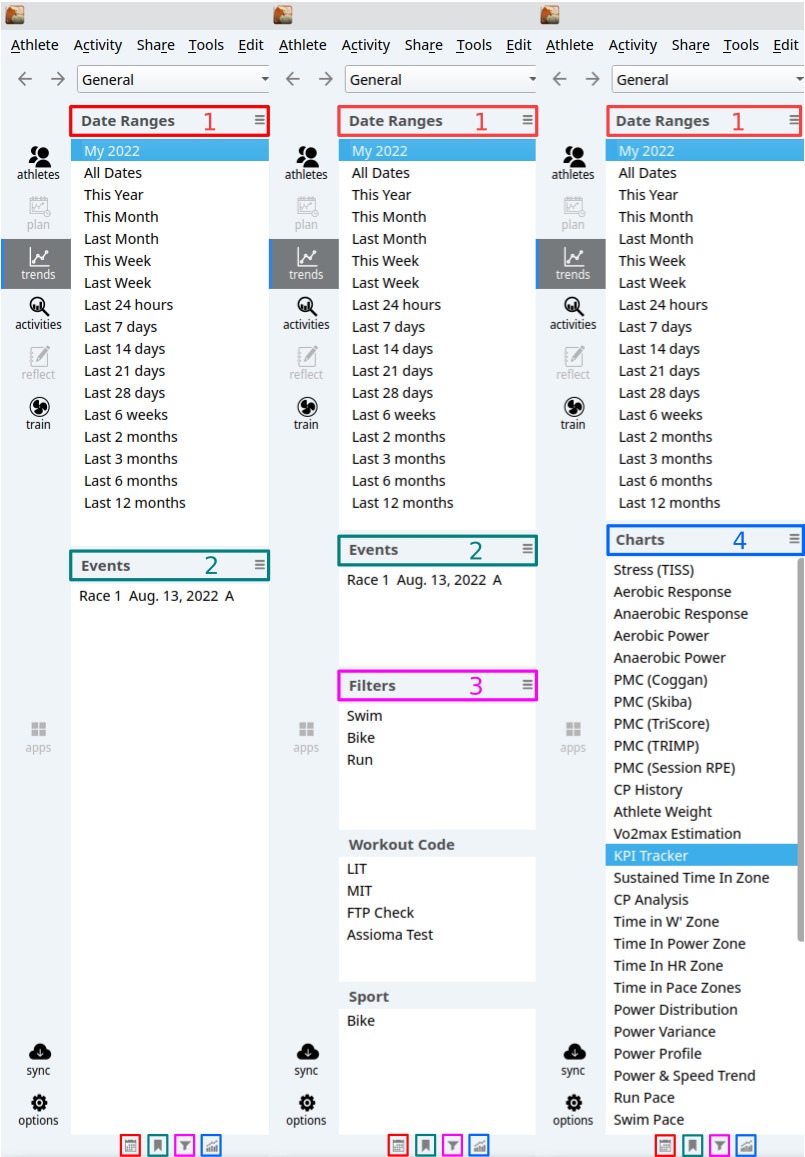Go forward using left panel's forward arrow

click(58, 79)
